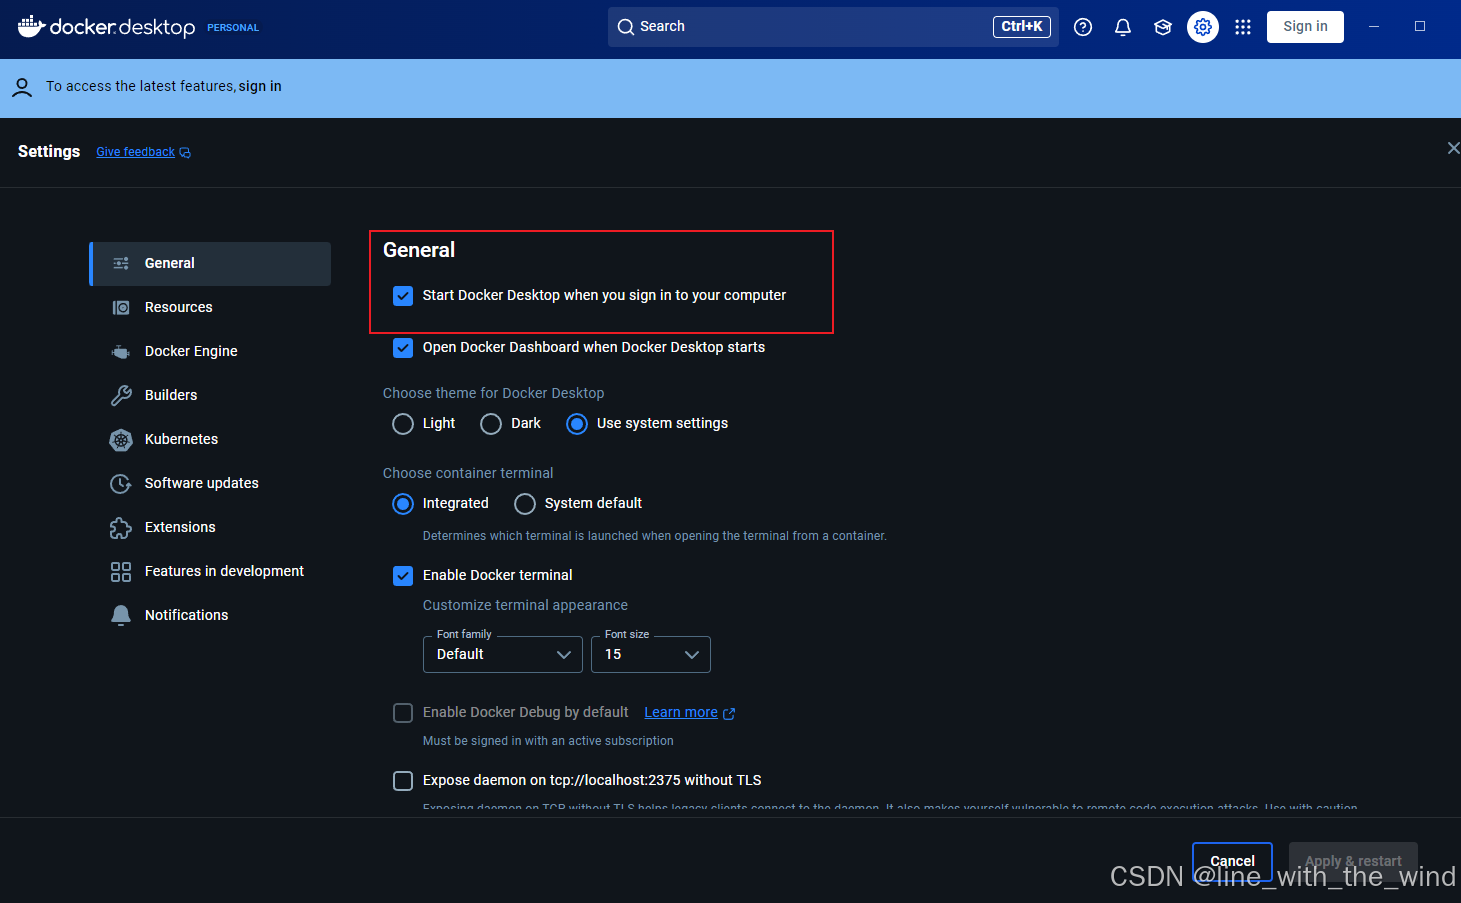Screen dimensions: 1461x903
Task: Click the feedback icon beside Give feedback
Action: point(185,153)
